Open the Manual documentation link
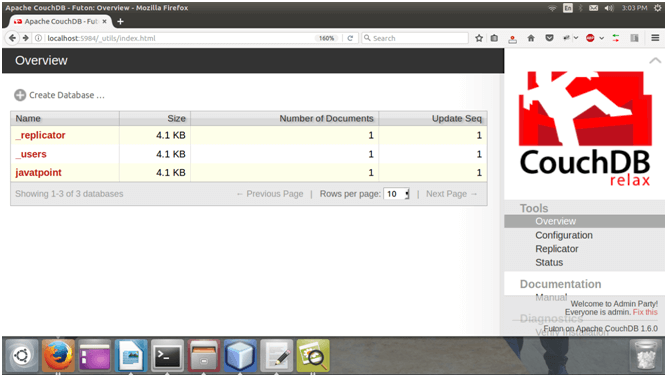Image resolution: width=667 pixels, height=377 pixels. [551, 297]
